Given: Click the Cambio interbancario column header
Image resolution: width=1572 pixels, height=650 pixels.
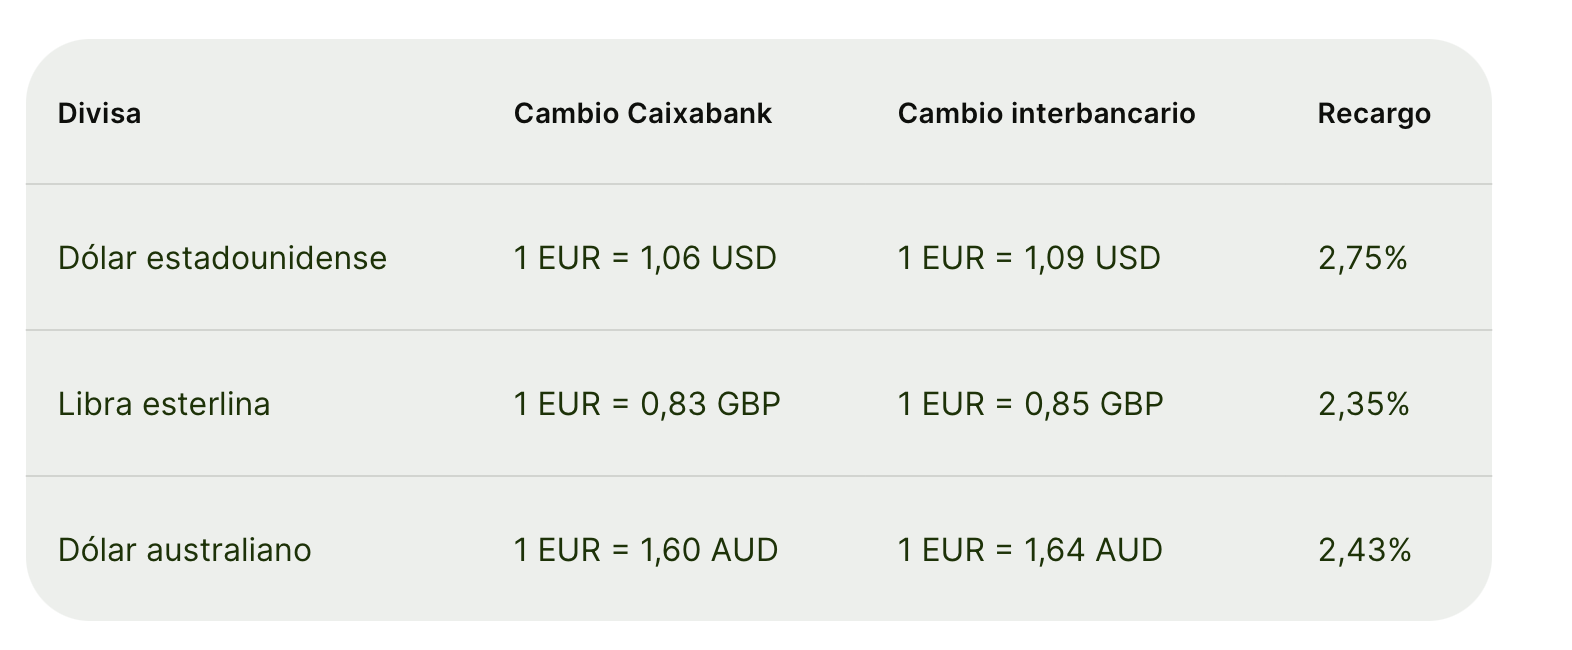Looking at the screenshot, I should click(x=1047, y=113).
